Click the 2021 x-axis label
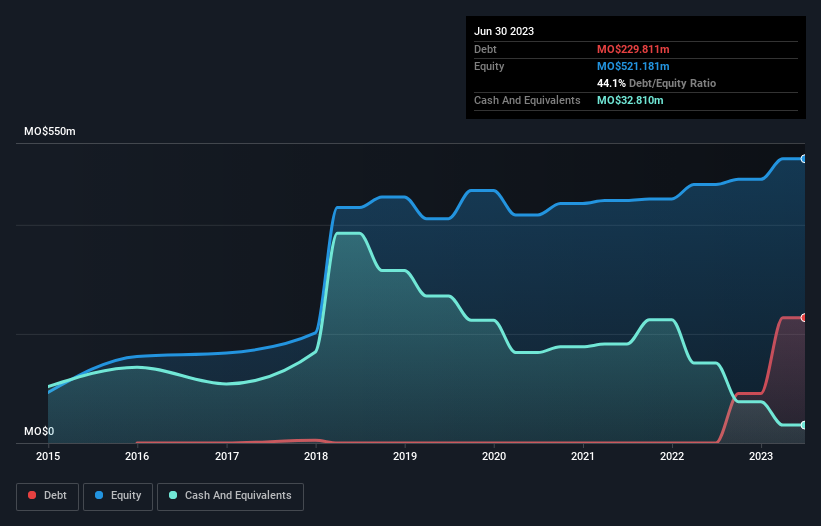This screenshot has width=821, height=526. coord(583,456)
